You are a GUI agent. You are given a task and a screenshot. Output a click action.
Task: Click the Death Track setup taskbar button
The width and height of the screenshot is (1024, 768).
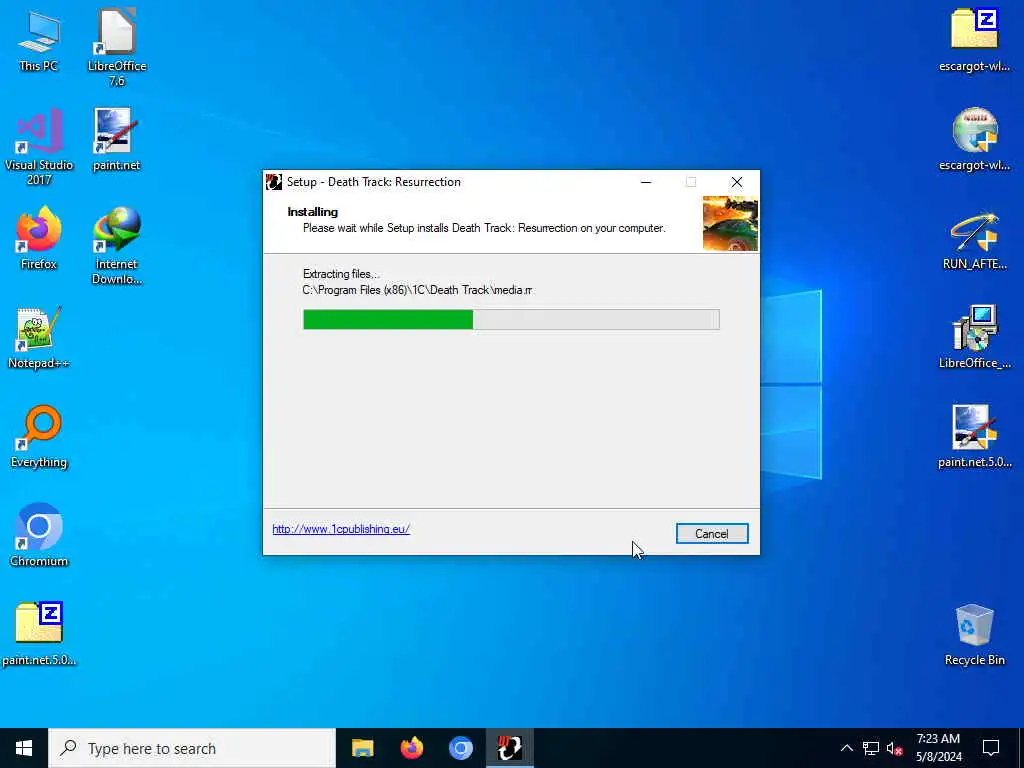tap(509, 748)
